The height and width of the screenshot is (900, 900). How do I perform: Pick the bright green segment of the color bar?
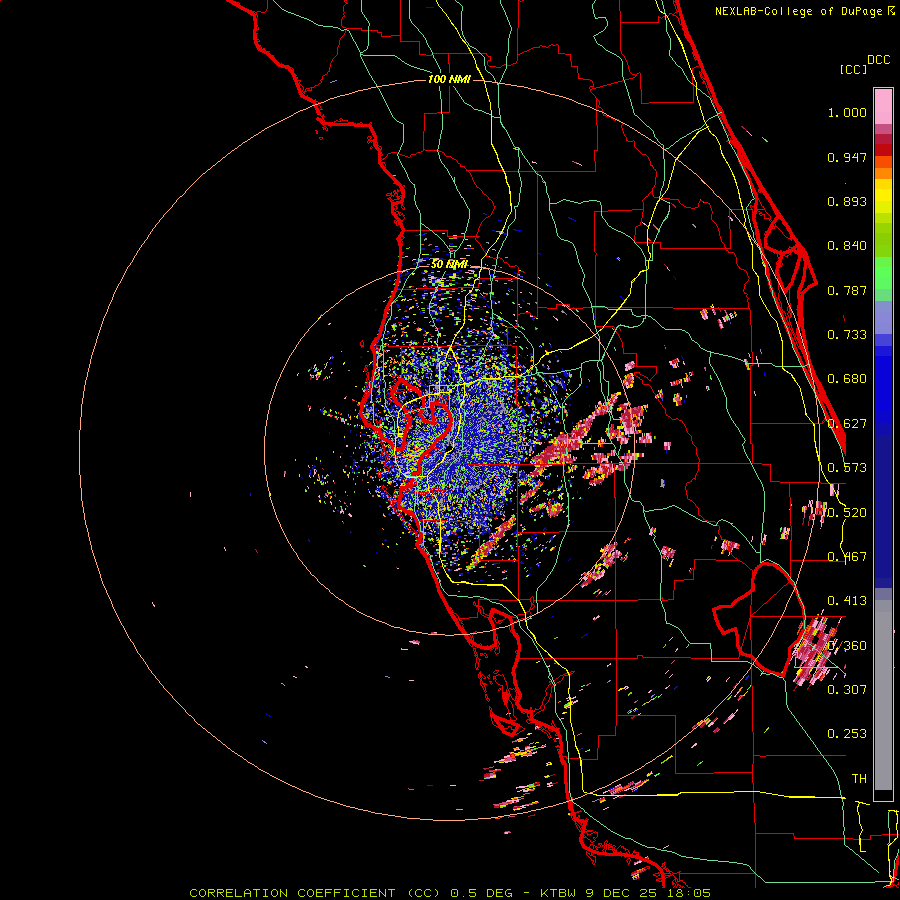(x=883, y=273)
